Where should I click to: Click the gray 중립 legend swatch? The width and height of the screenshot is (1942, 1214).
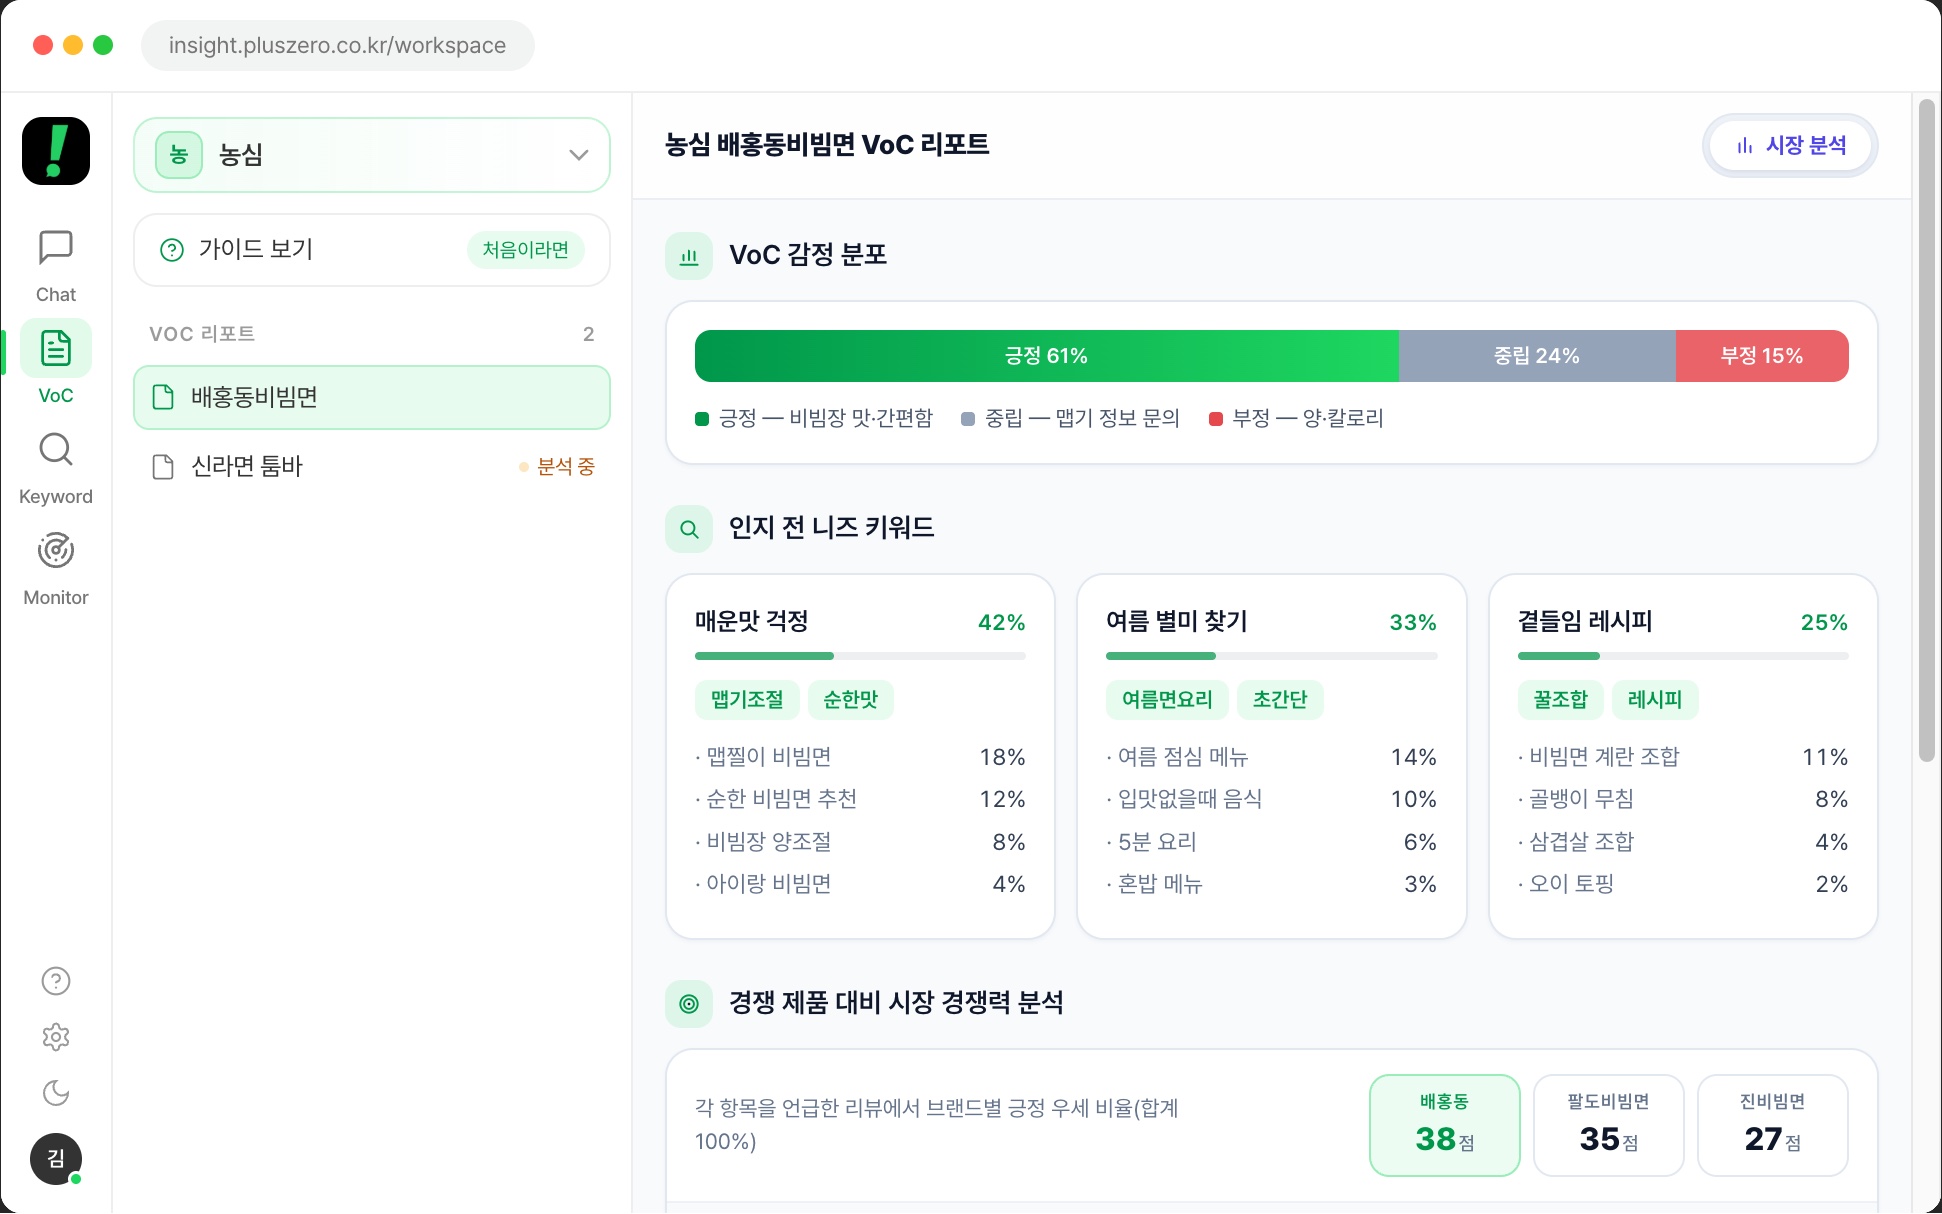[968, 419]
